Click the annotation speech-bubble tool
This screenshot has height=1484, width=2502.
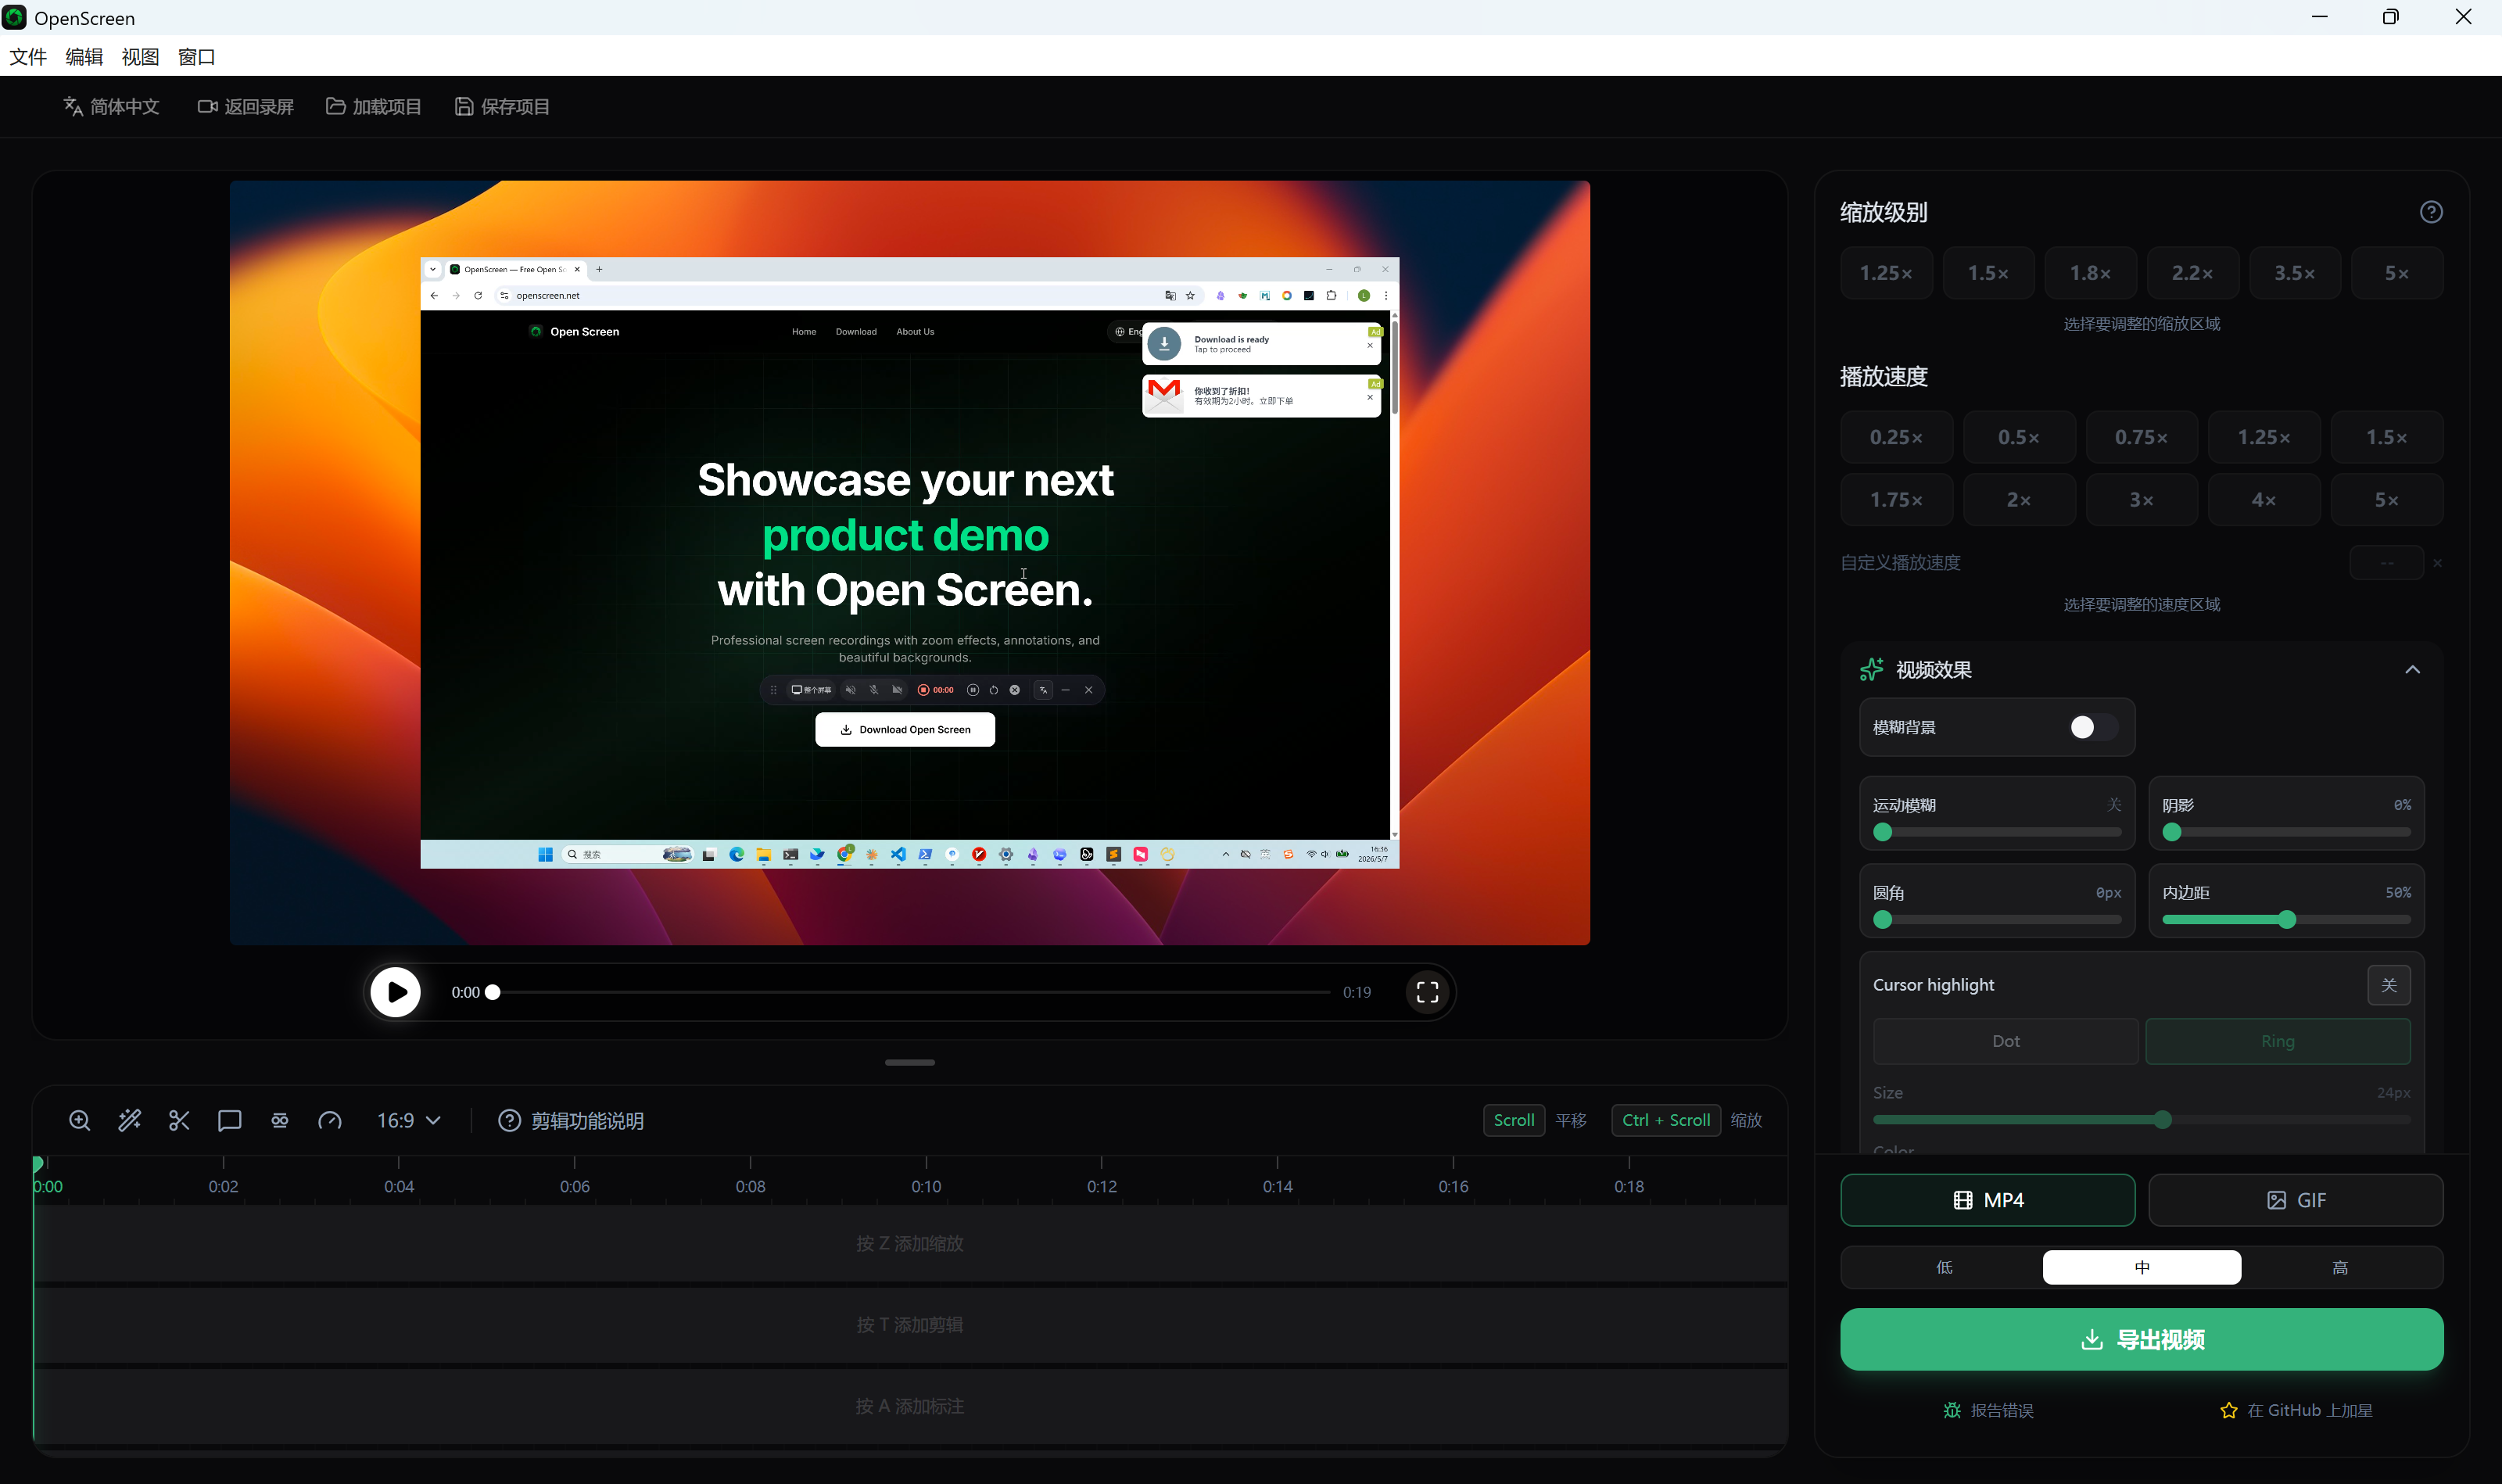229,1120
